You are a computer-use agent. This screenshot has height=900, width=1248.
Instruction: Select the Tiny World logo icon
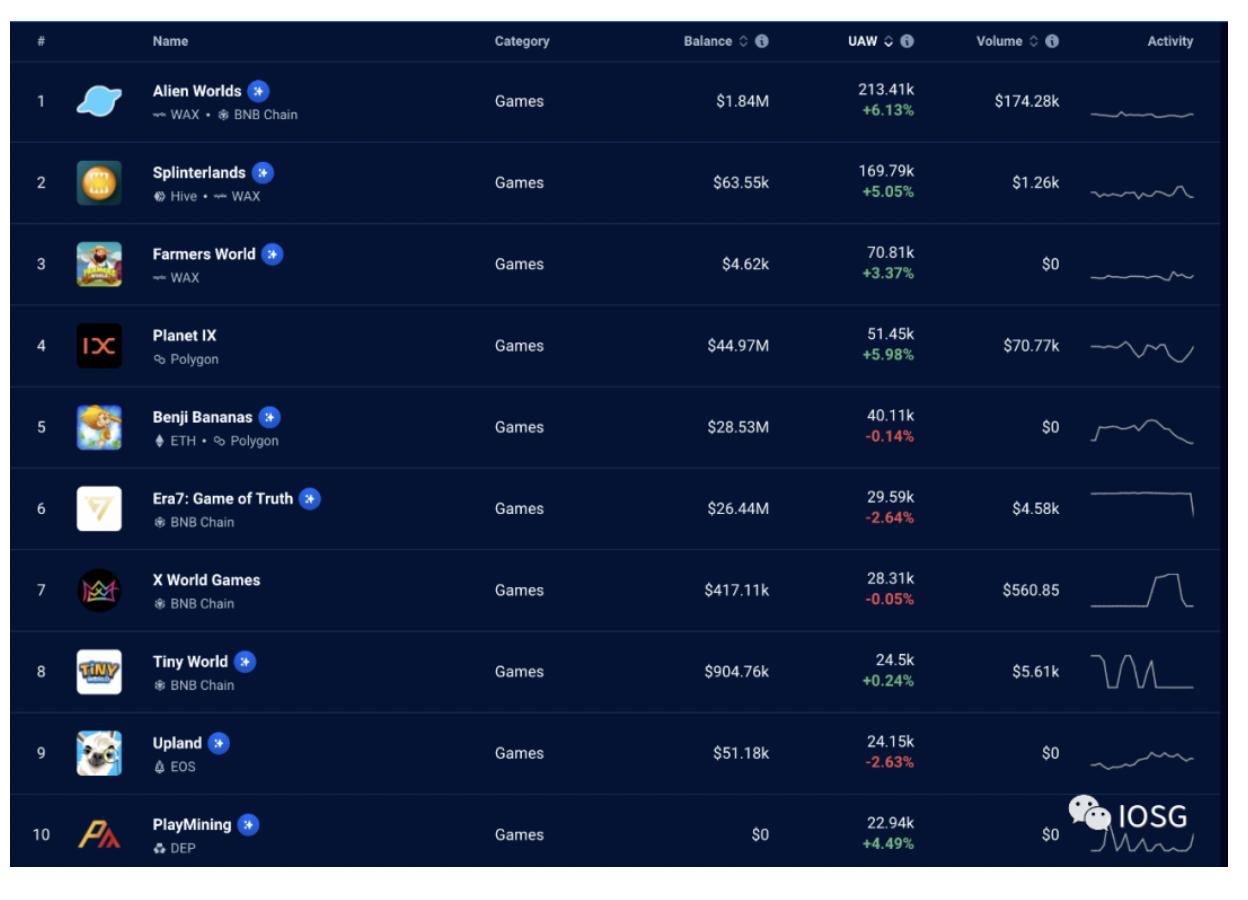(x=99, y=672)
